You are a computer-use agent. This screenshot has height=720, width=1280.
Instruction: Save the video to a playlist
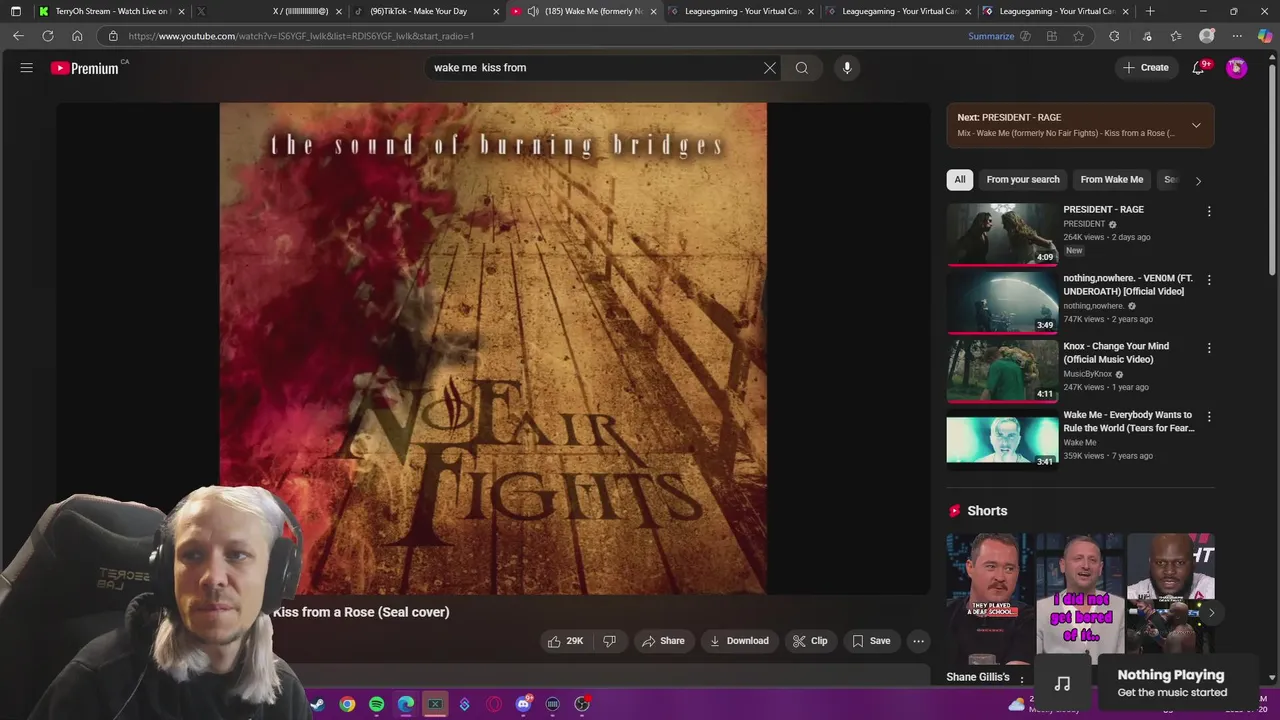(871, 641)
